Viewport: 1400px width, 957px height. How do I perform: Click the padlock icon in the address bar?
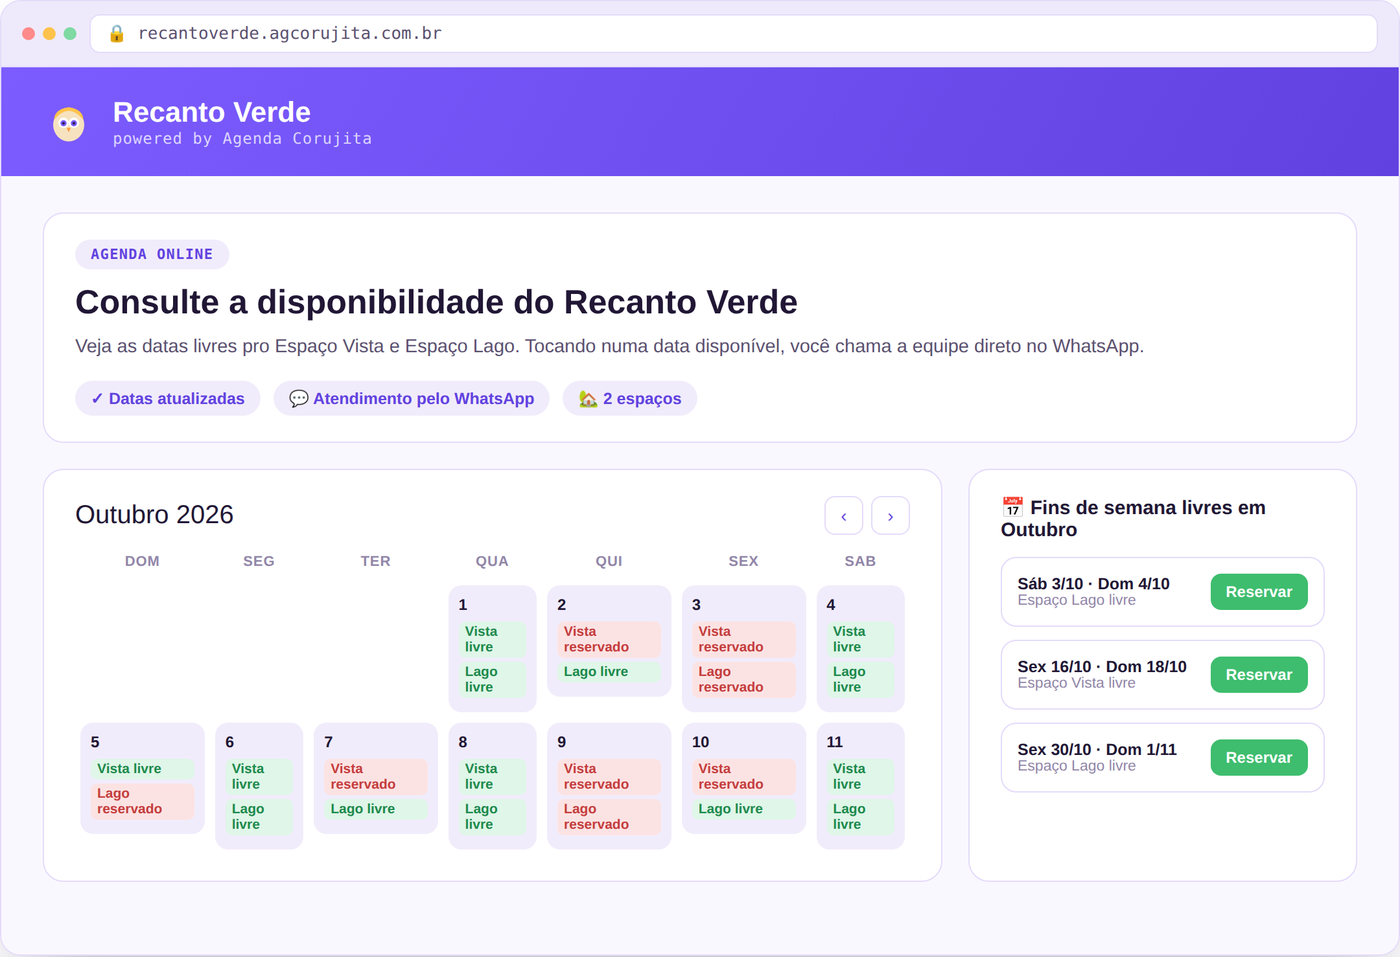117,33
